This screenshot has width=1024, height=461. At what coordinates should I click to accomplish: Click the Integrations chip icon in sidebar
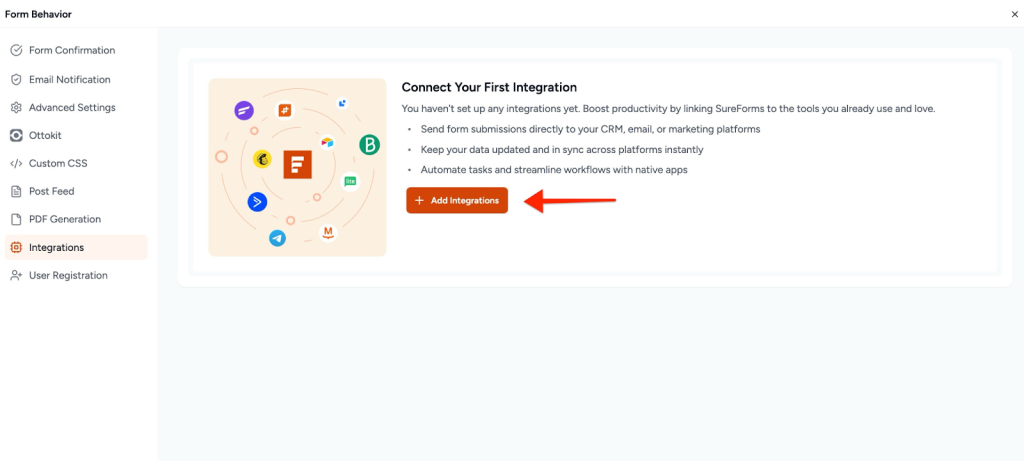[16, 247]
